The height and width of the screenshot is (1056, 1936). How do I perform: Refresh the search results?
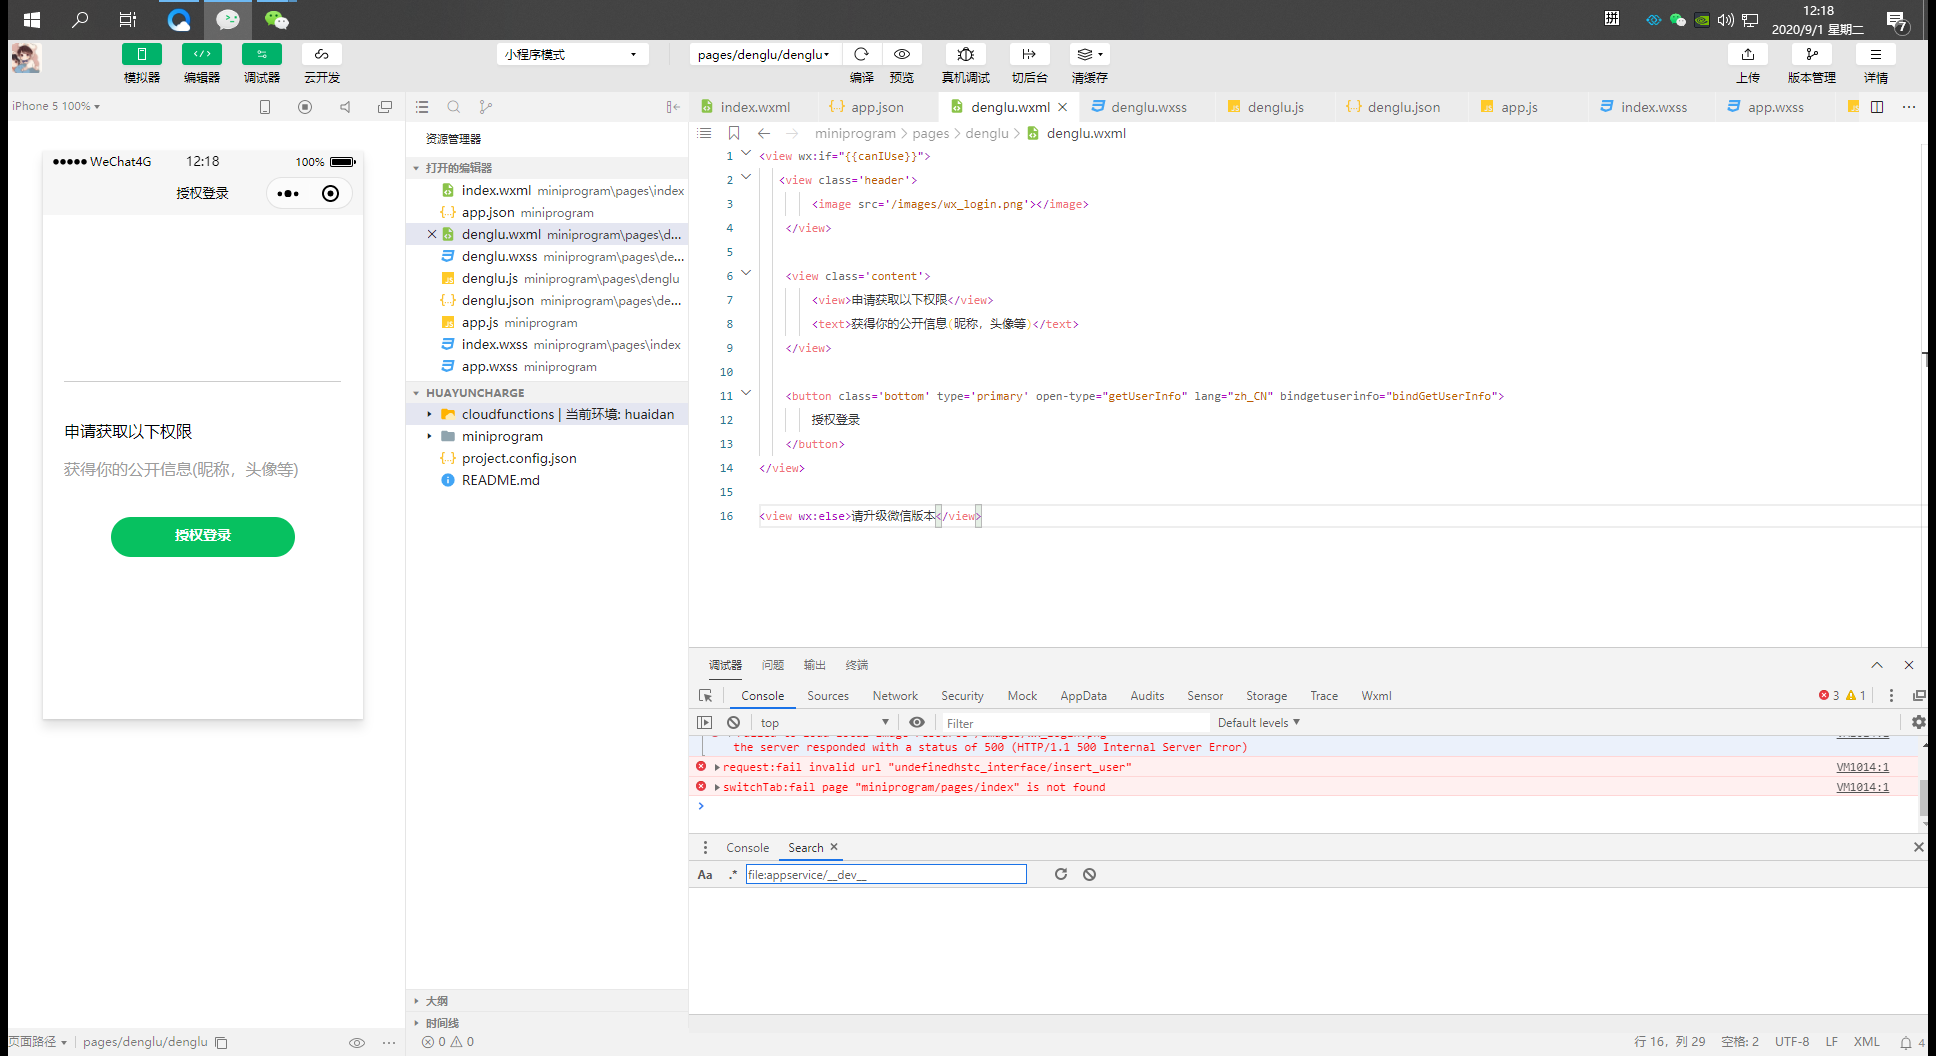pos(1061,874)
